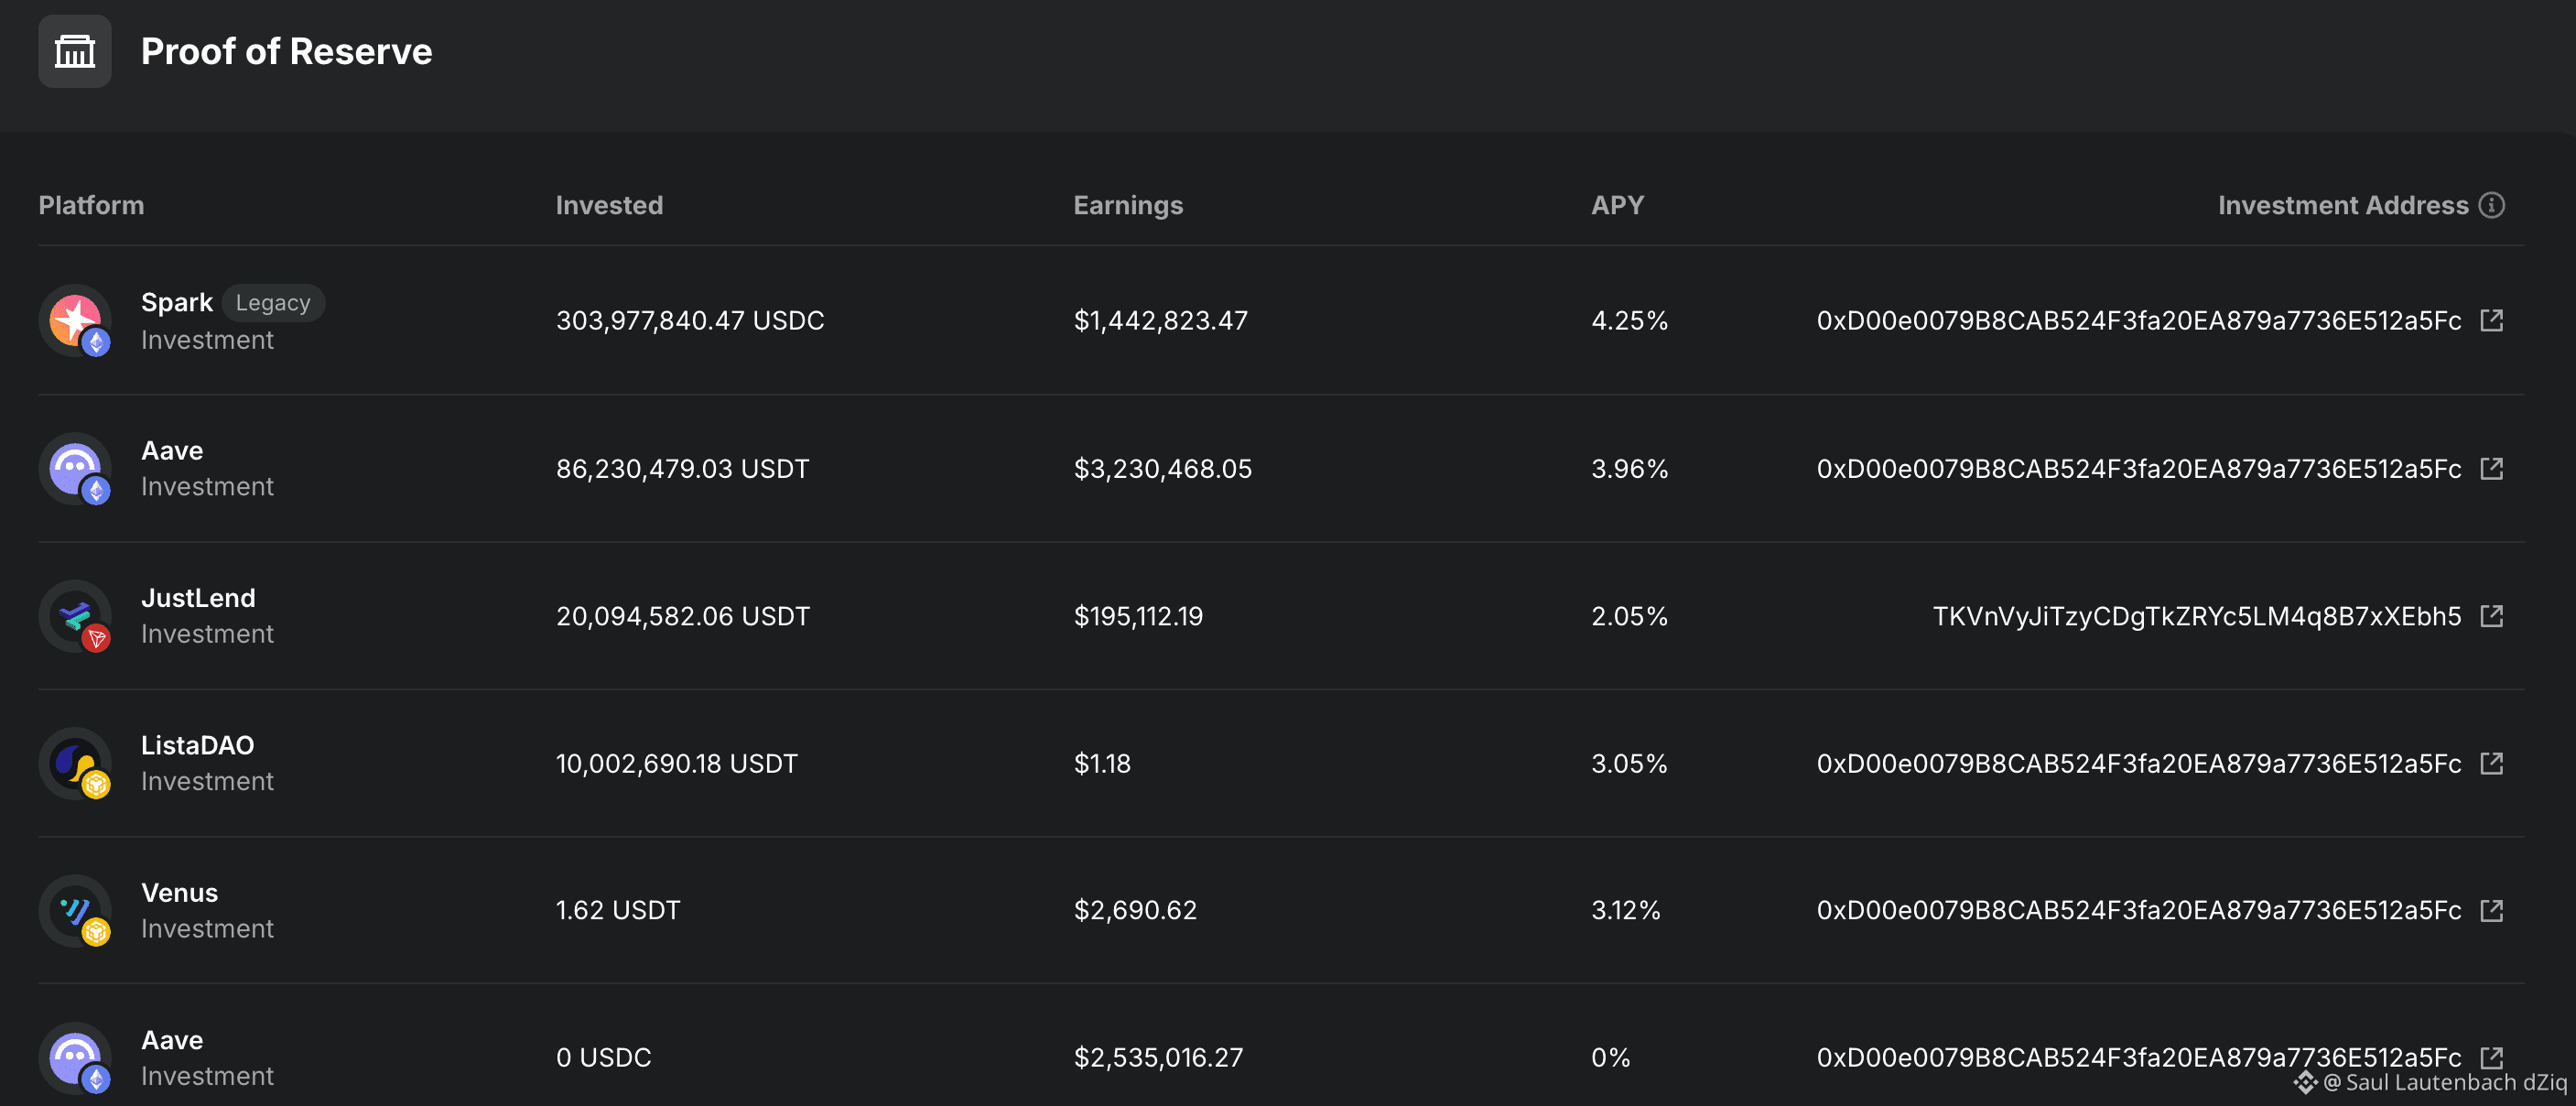Open external link for Aave USDT address
Screen dimensions: 2576x1106
[2491, 468]
